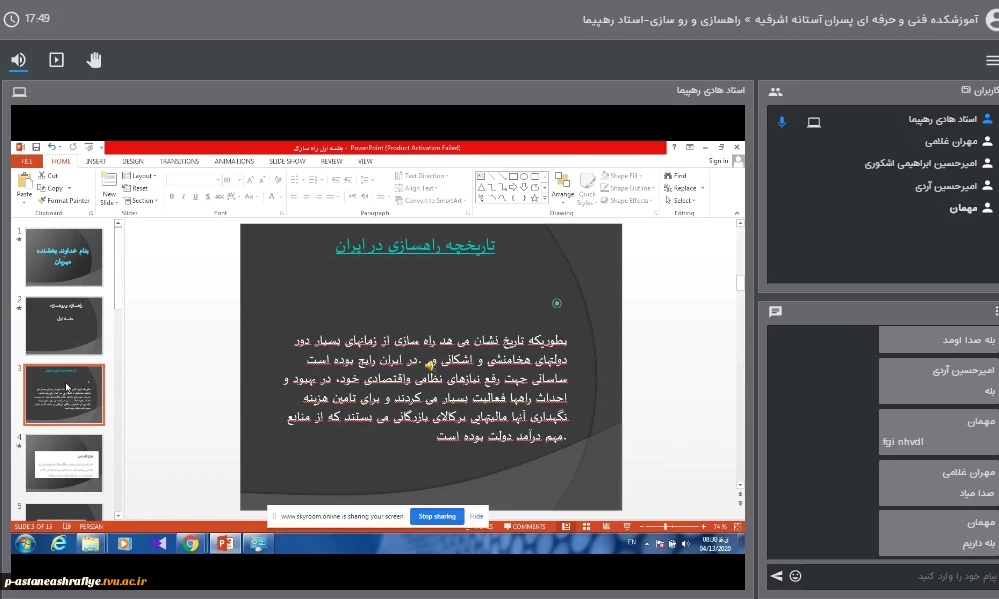This screenshot has width=999, height=599.
Task: Switch to the DESIGN ribbon tab
Action: click(x=133, y=161)
